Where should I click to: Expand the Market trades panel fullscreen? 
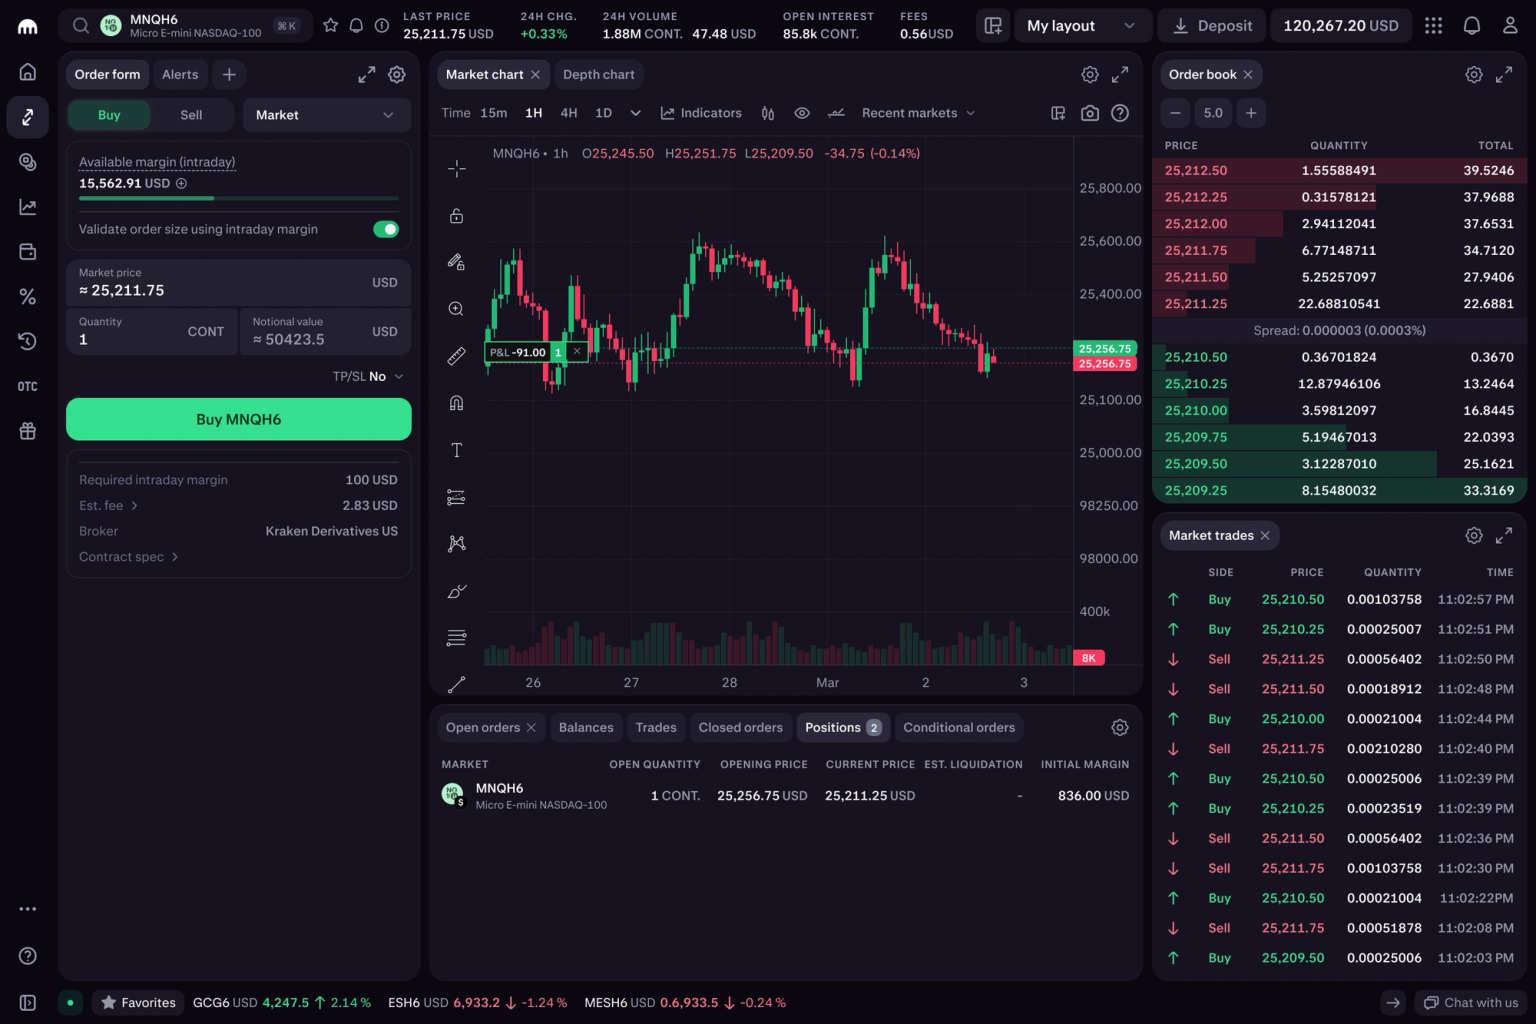pos(1504,536)
